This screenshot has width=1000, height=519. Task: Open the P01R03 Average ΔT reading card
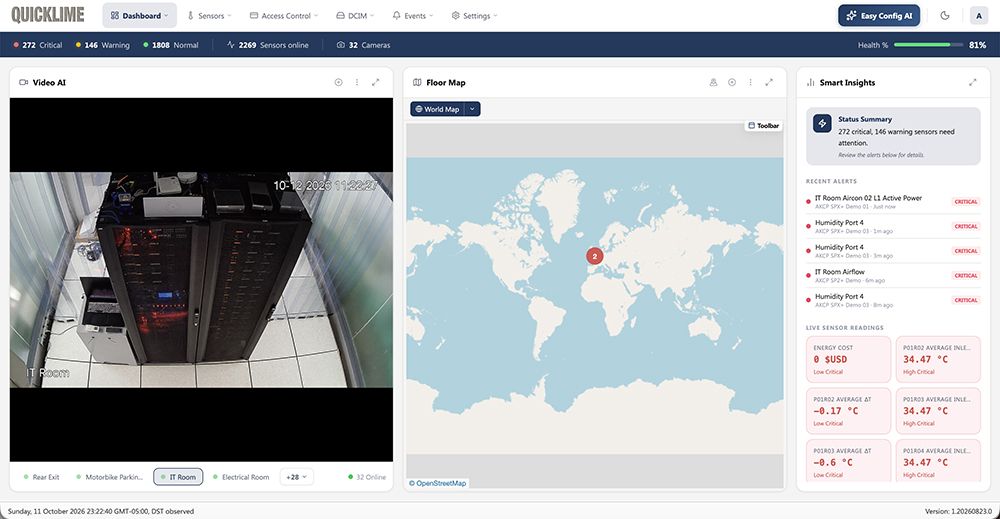(x=848, y=460)
